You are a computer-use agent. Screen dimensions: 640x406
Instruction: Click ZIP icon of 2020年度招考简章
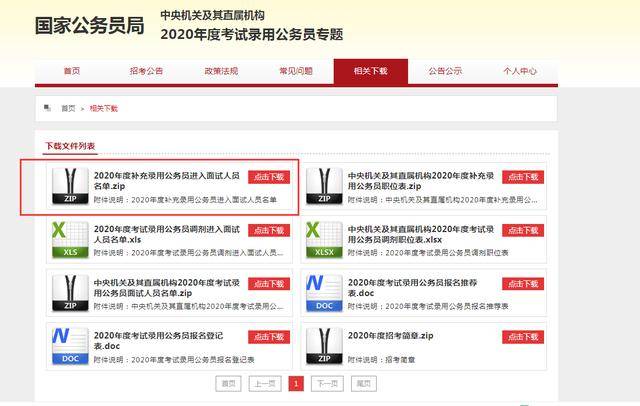tap(324, 346)
